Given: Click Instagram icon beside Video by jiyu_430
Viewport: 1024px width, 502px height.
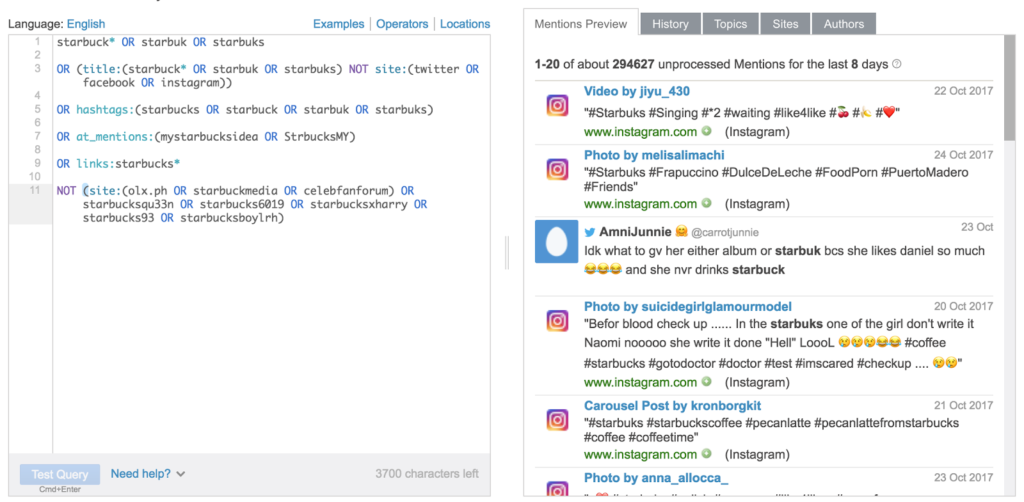Looking at the screenshot, I should 557,106.
